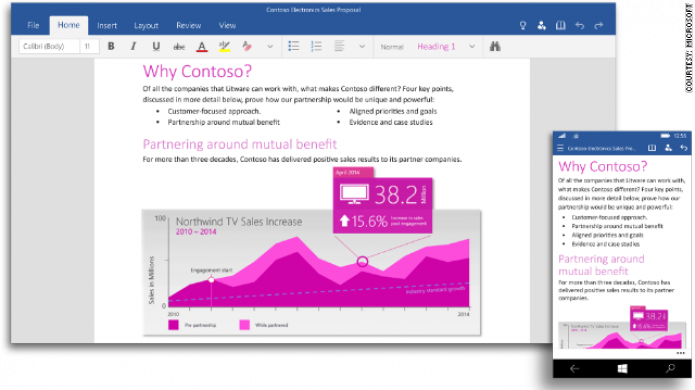This screenshot has width=695, height=390.
Task: Toggle Bold formatting in the ribbon
Action: (x=111, y=46)
